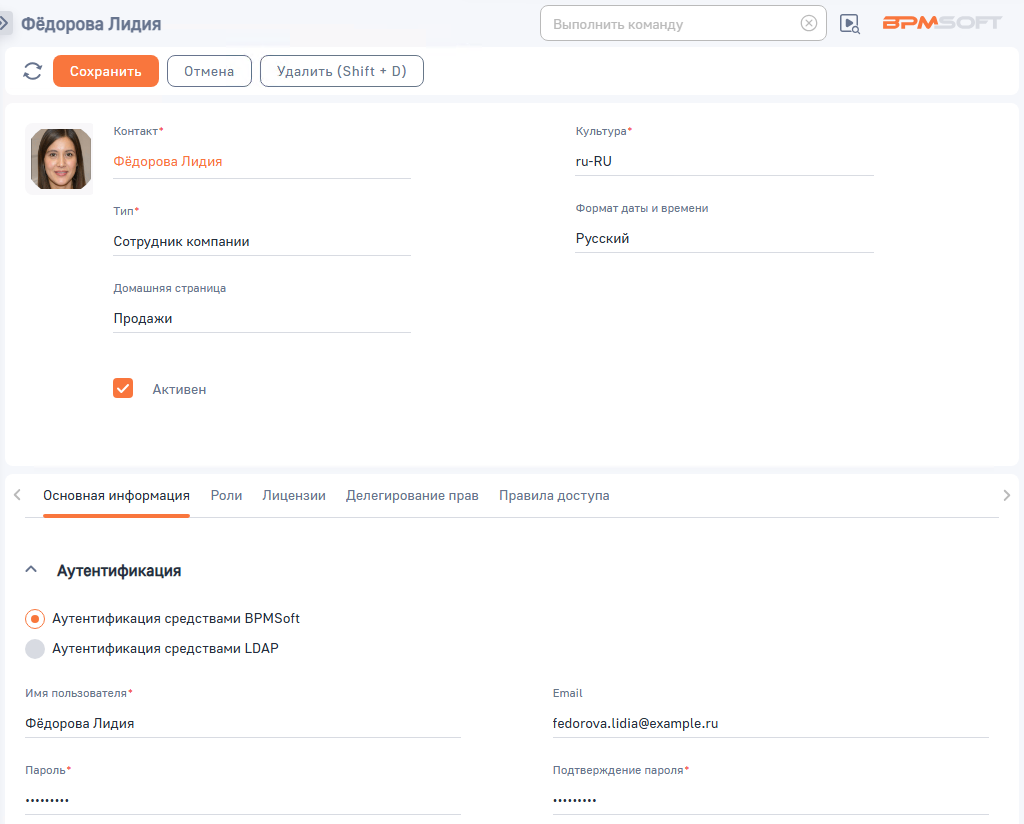Open the Тип dropdown field
The image size is (1024, 824).
point(262,242)
